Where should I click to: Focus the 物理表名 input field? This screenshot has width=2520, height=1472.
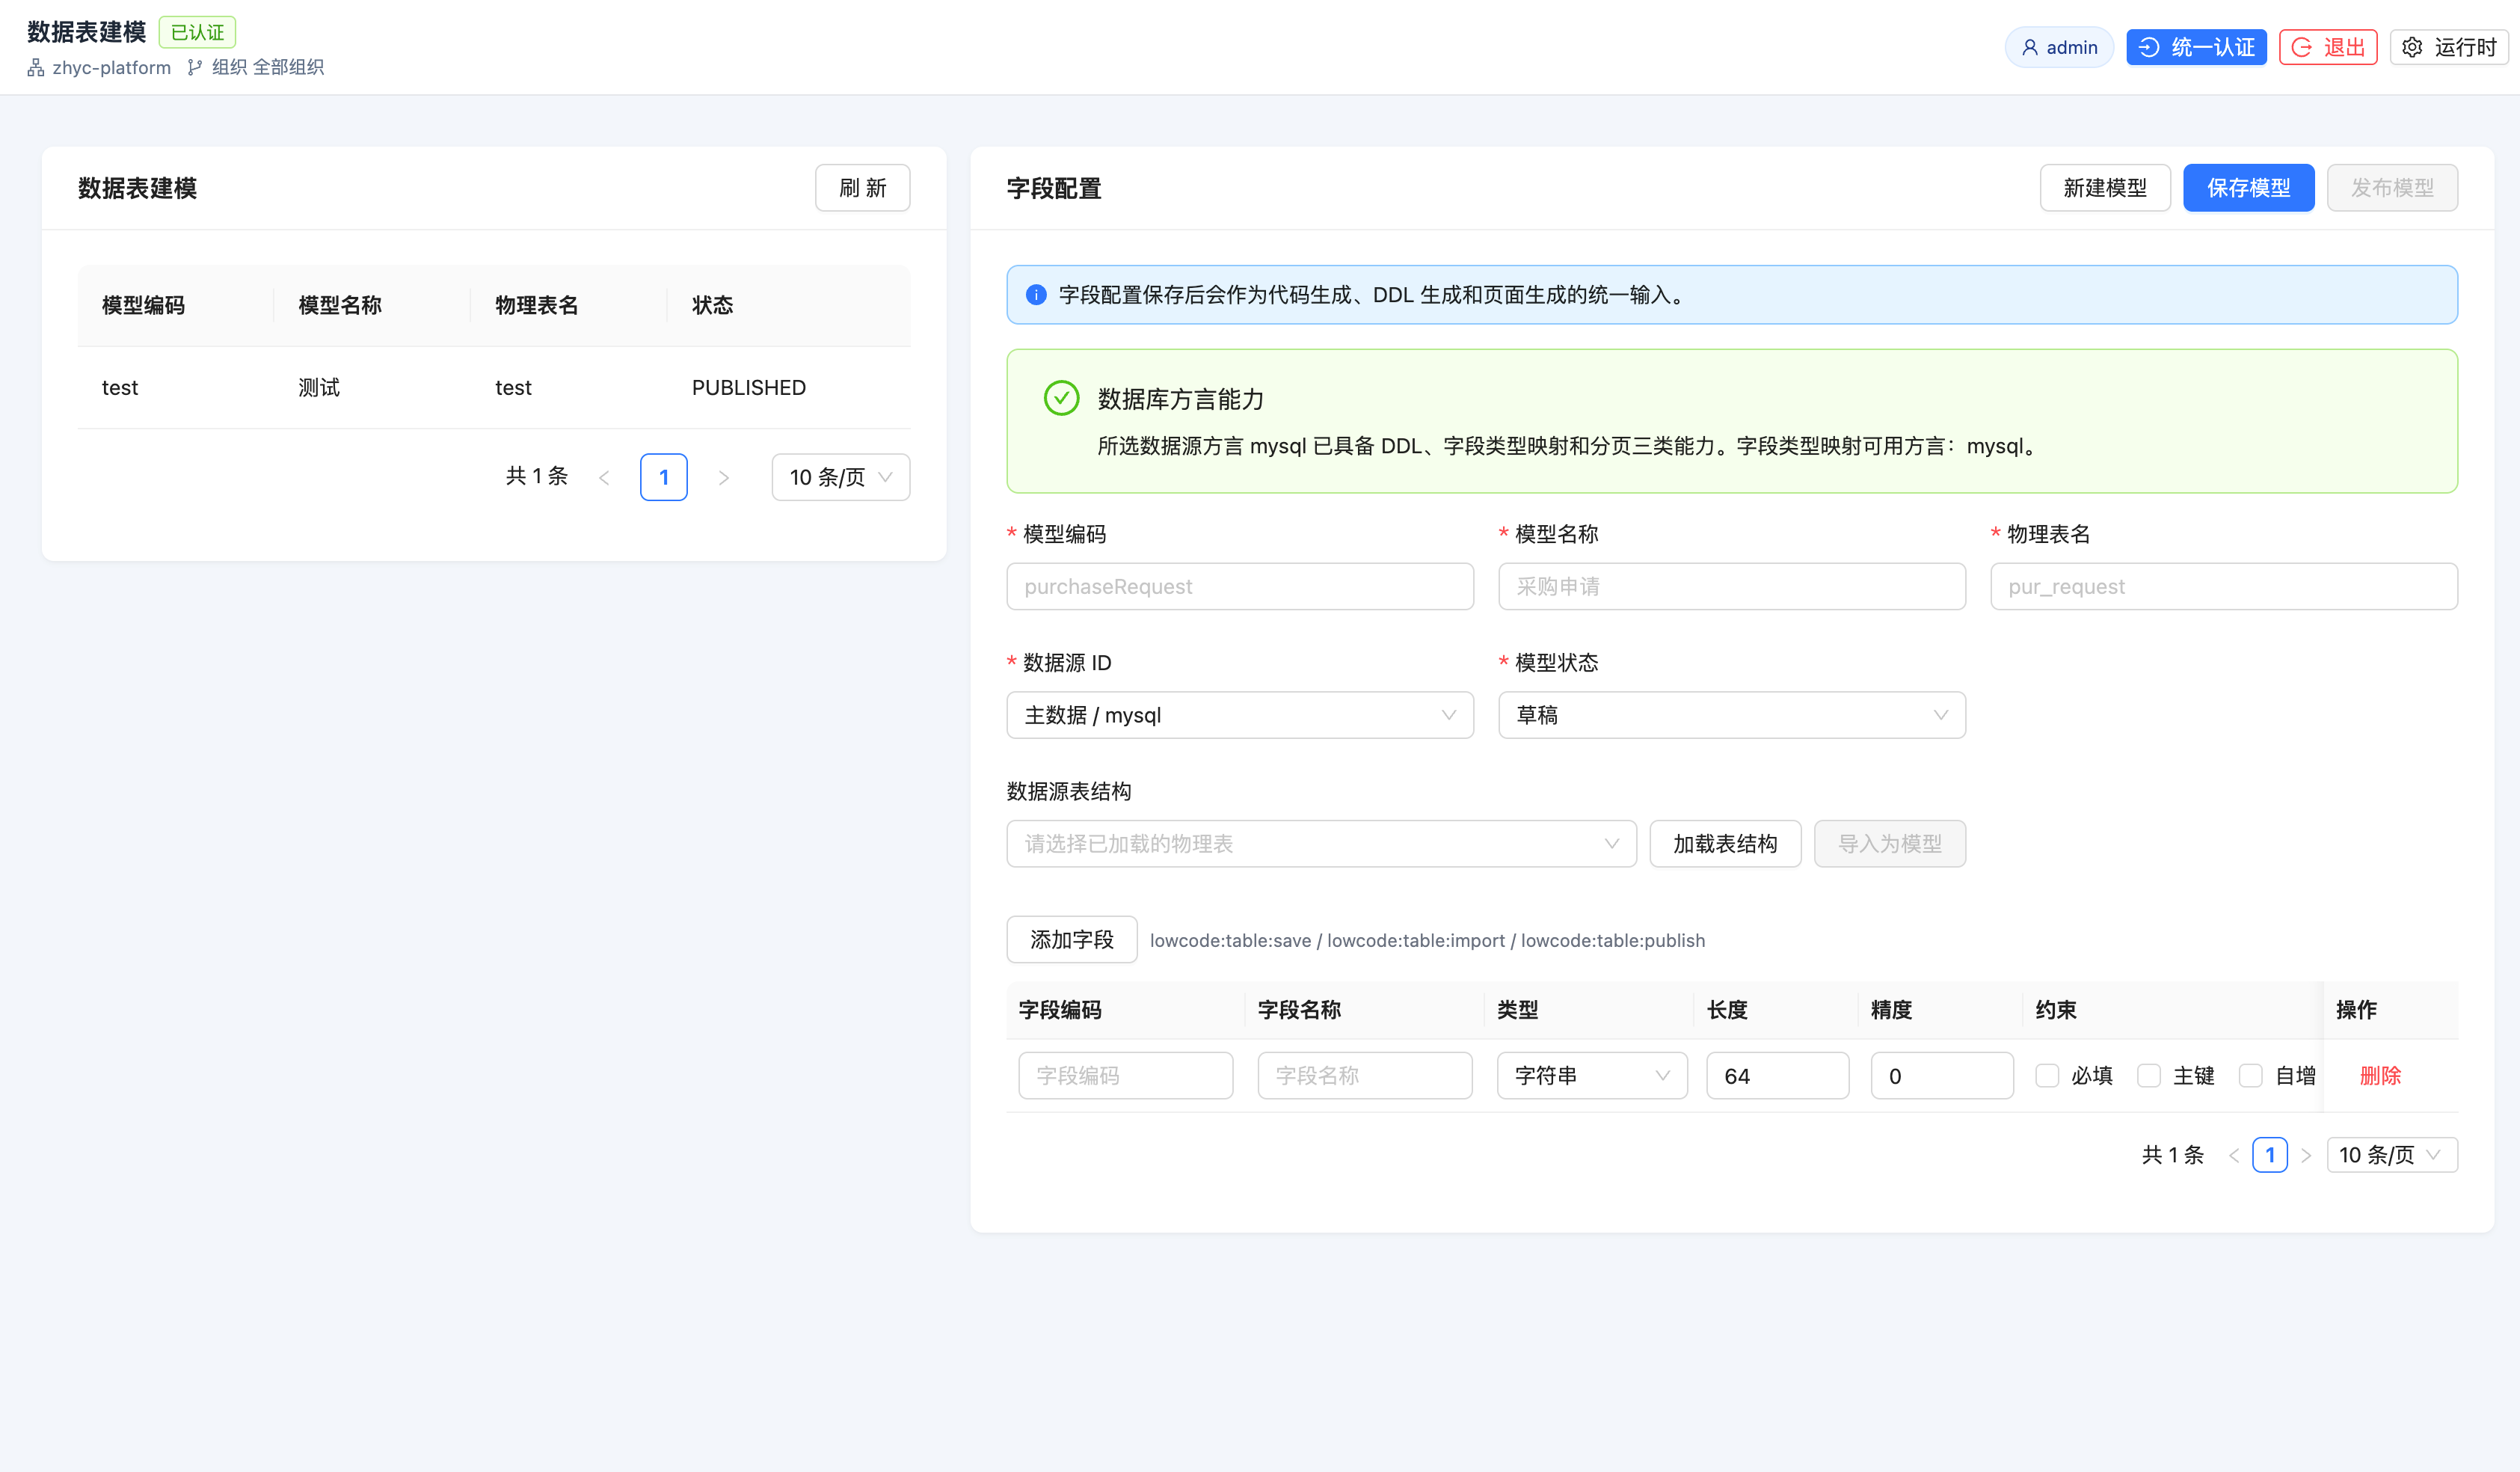point(2224,586)
